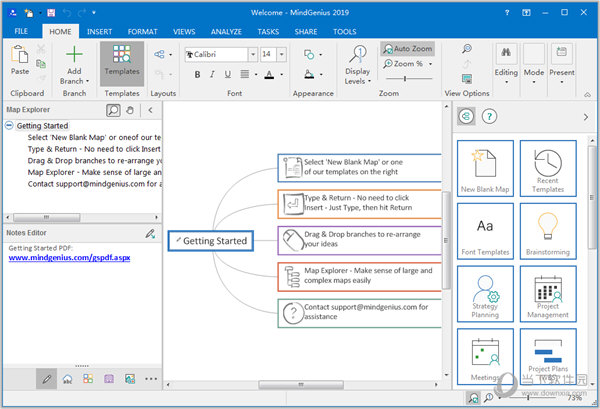The image size is (600, 409).
Task: Click the status bar zoom slider
Action: [x=532, y=398]
